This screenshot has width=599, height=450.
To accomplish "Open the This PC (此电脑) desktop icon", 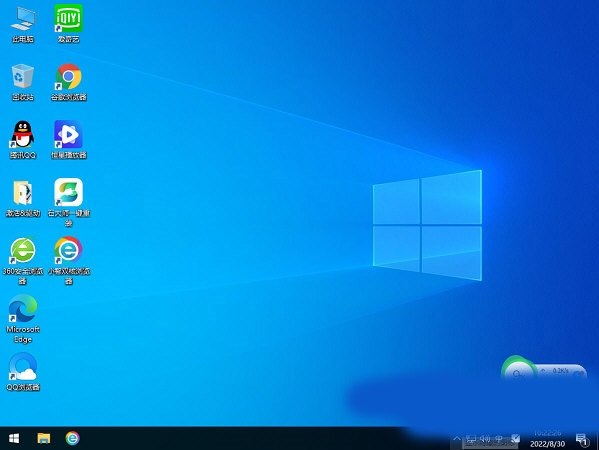I will pyautogui.click(x=23, y=24).
